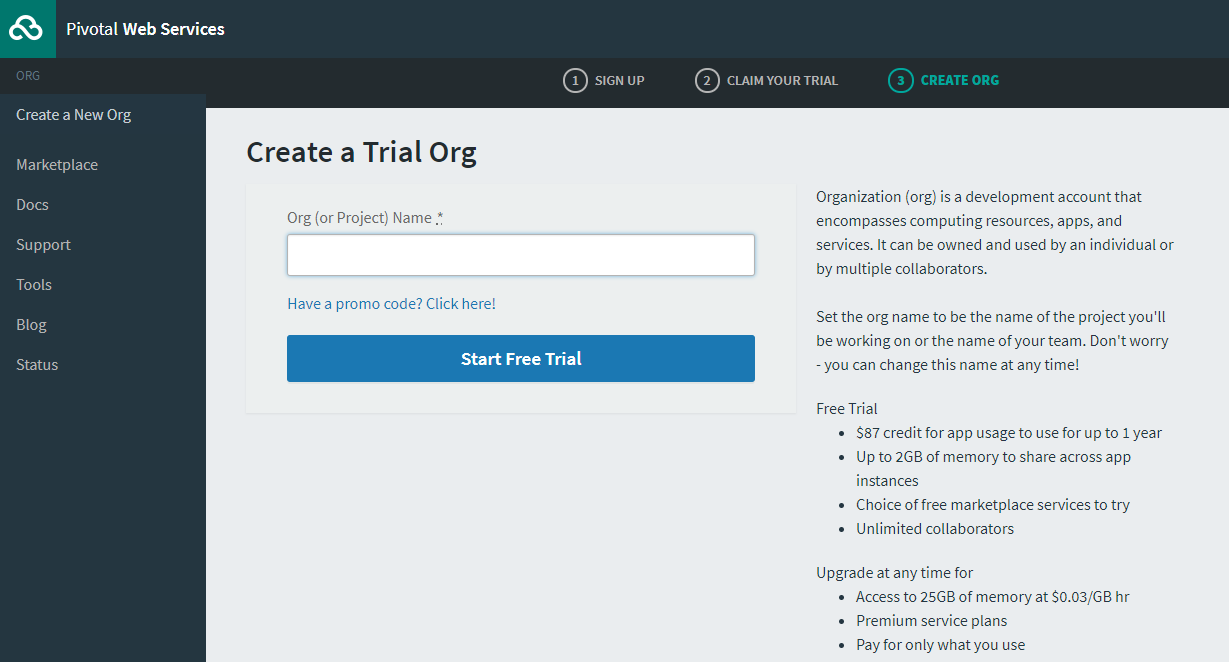
Task: Open the Support sidebar link
Action: [43, 245]
